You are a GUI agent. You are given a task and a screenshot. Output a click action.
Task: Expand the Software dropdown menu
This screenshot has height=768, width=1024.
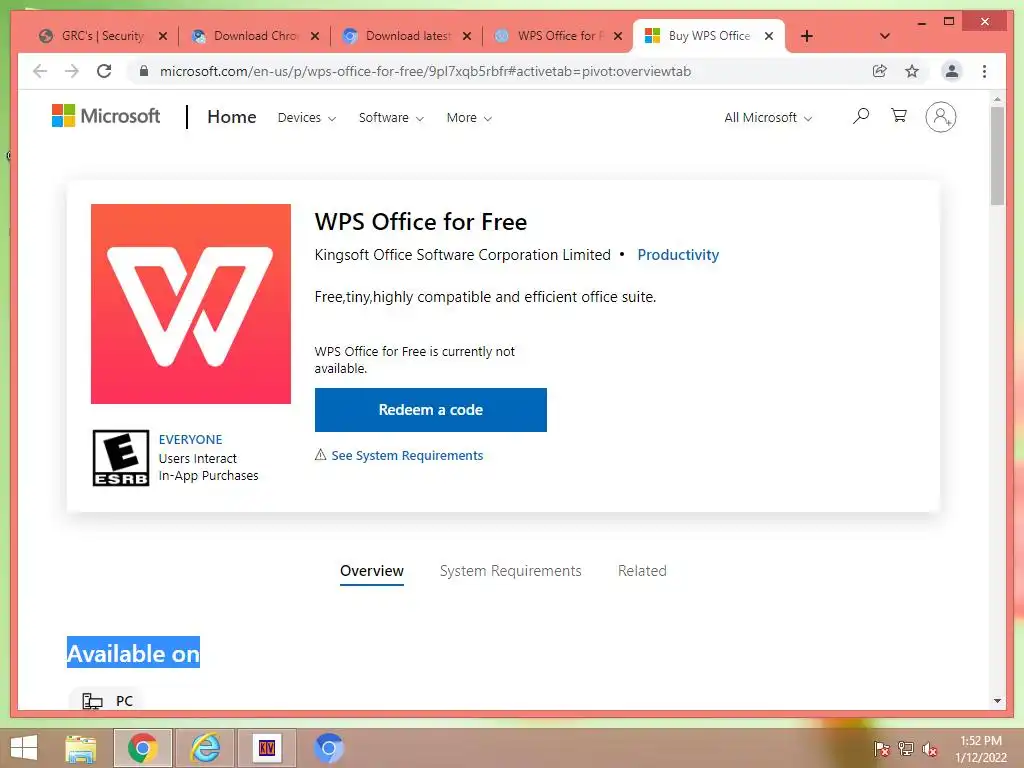point(391,118)
